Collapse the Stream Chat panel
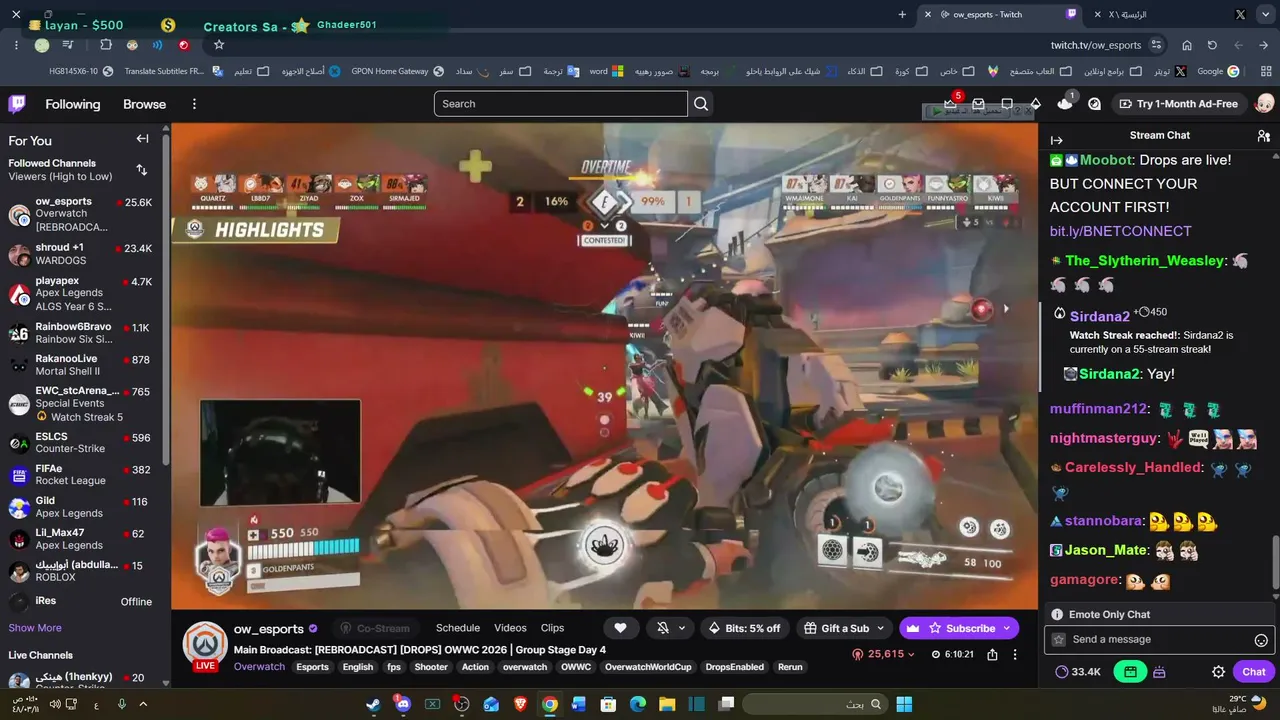This screenshot has width=1280, height=720. [1057, 141]
